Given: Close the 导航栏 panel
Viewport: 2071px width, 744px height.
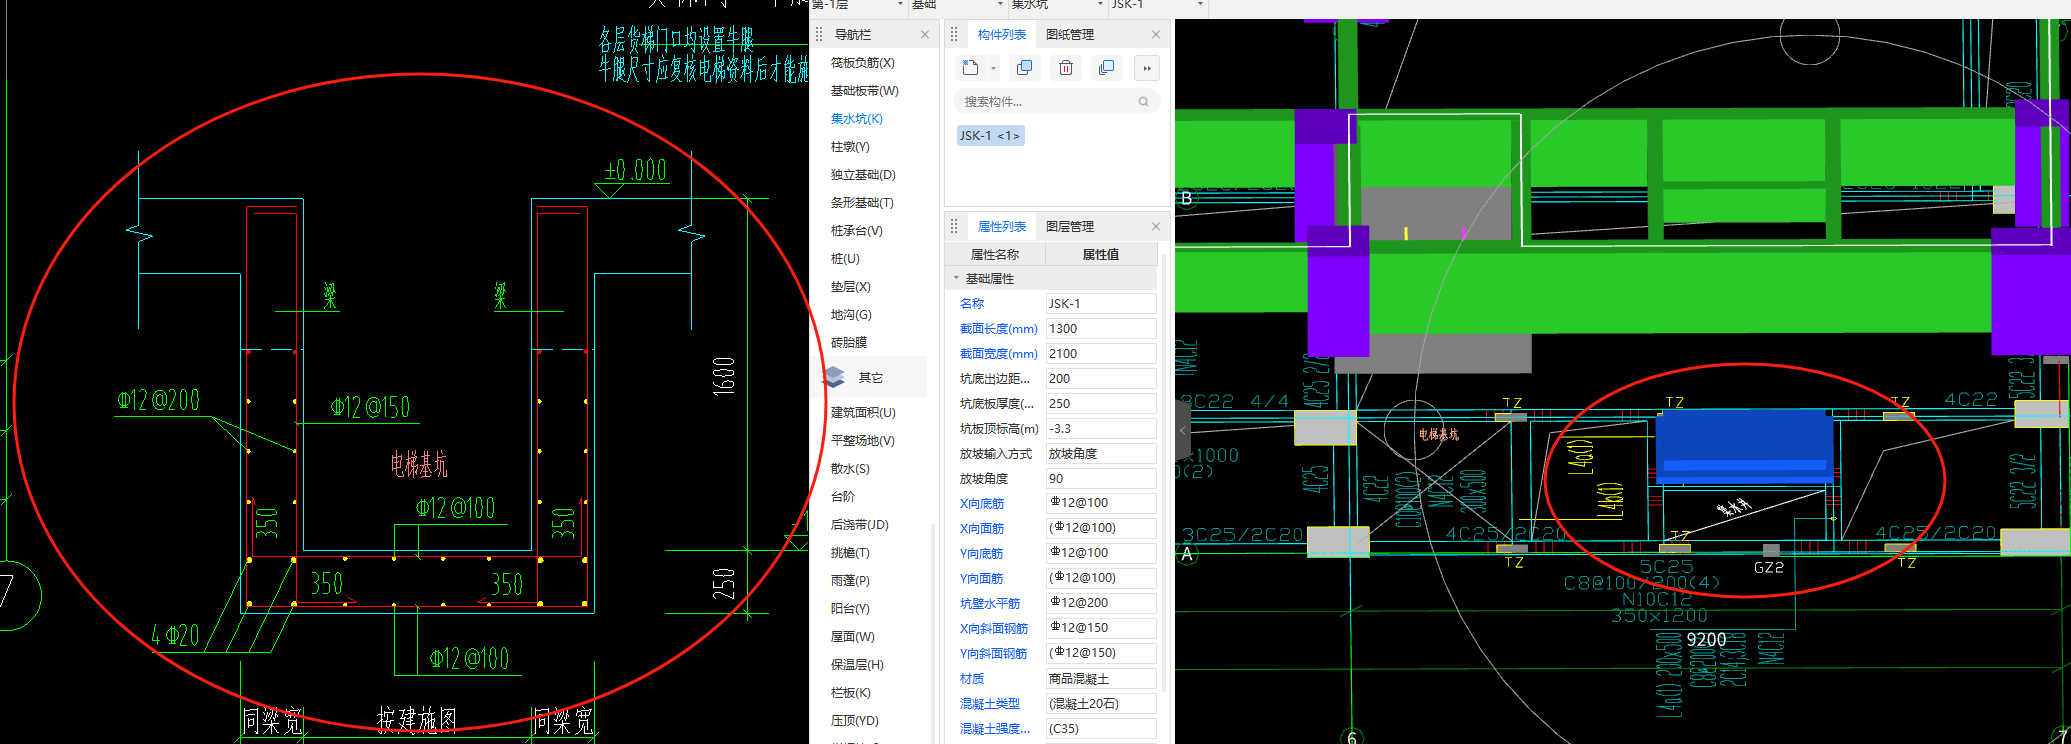Looking at the screenshot, I should (925, 34).
